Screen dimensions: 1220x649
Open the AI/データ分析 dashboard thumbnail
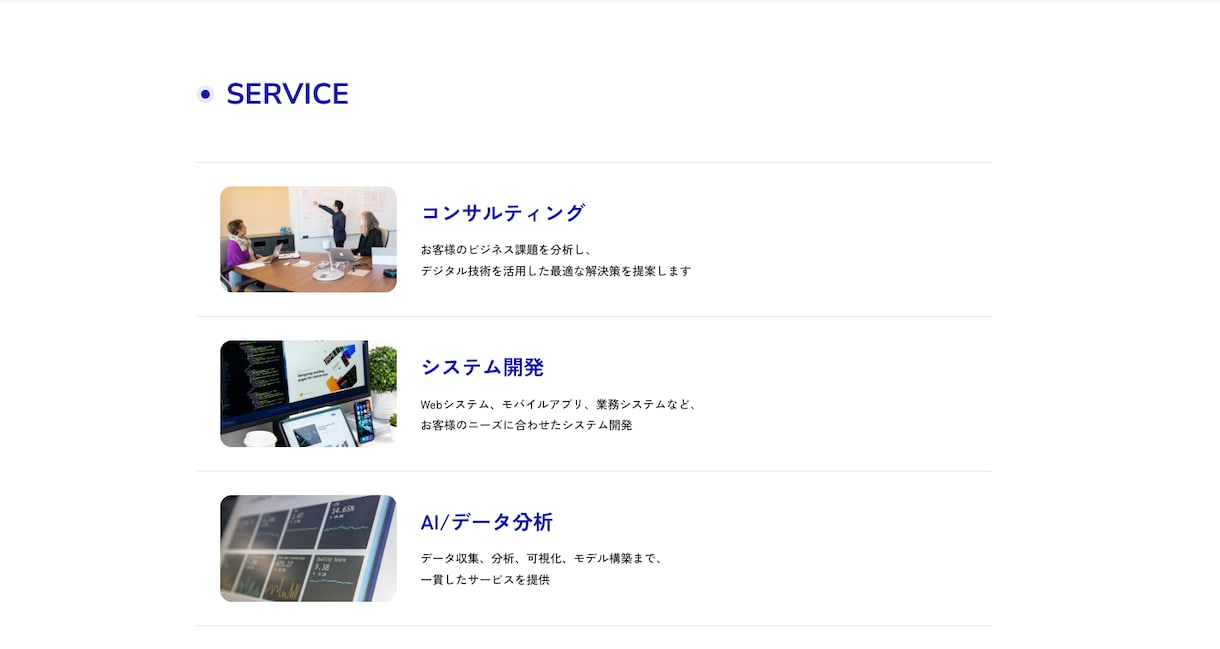click(x=308, y=548)
